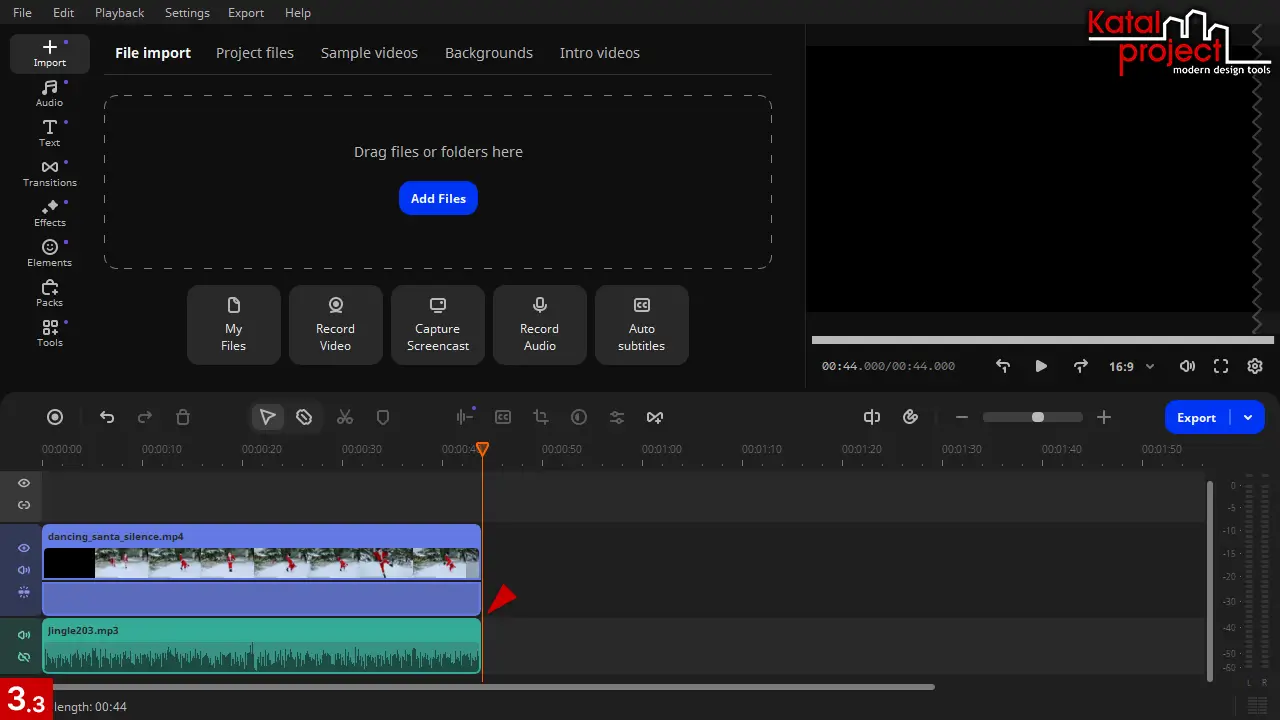Open the Export options dropdown arrow
Screen dimensions: 1280x720
[1248, 417]
